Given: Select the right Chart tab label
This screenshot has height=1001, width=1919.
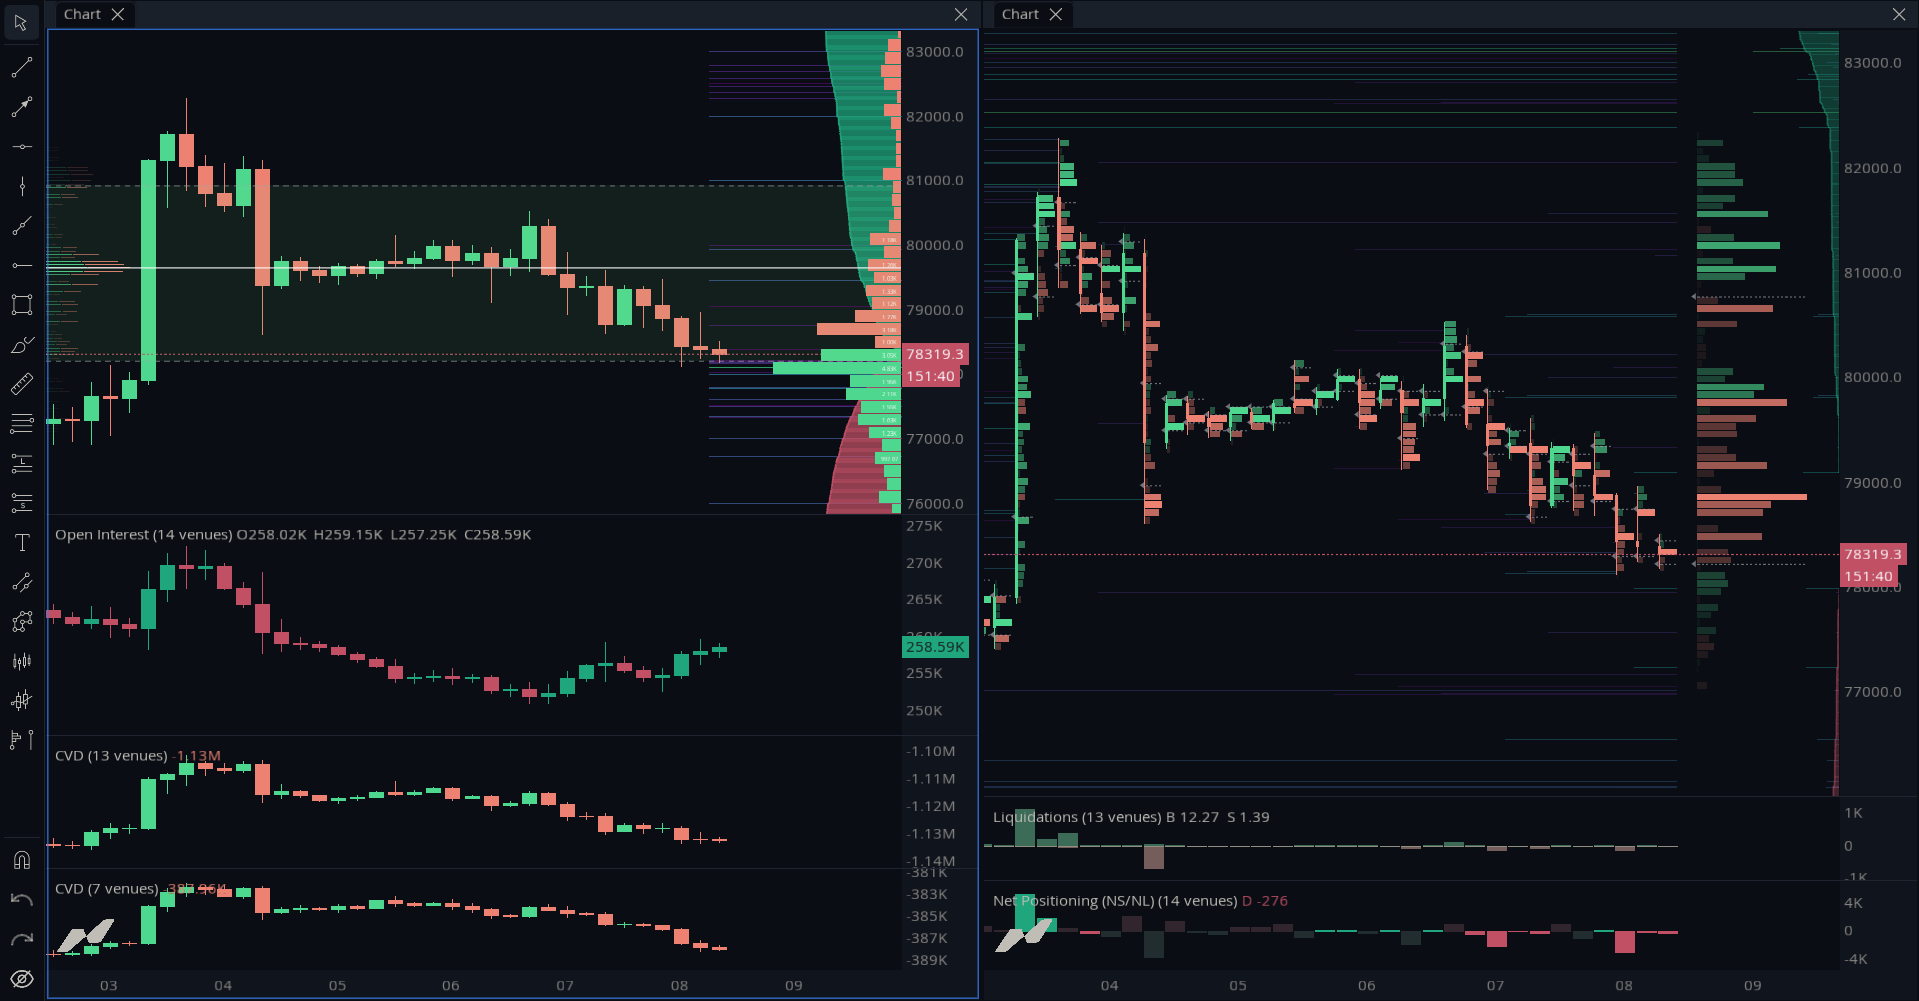Looking at the screenshot, I should coord(1020,14).
